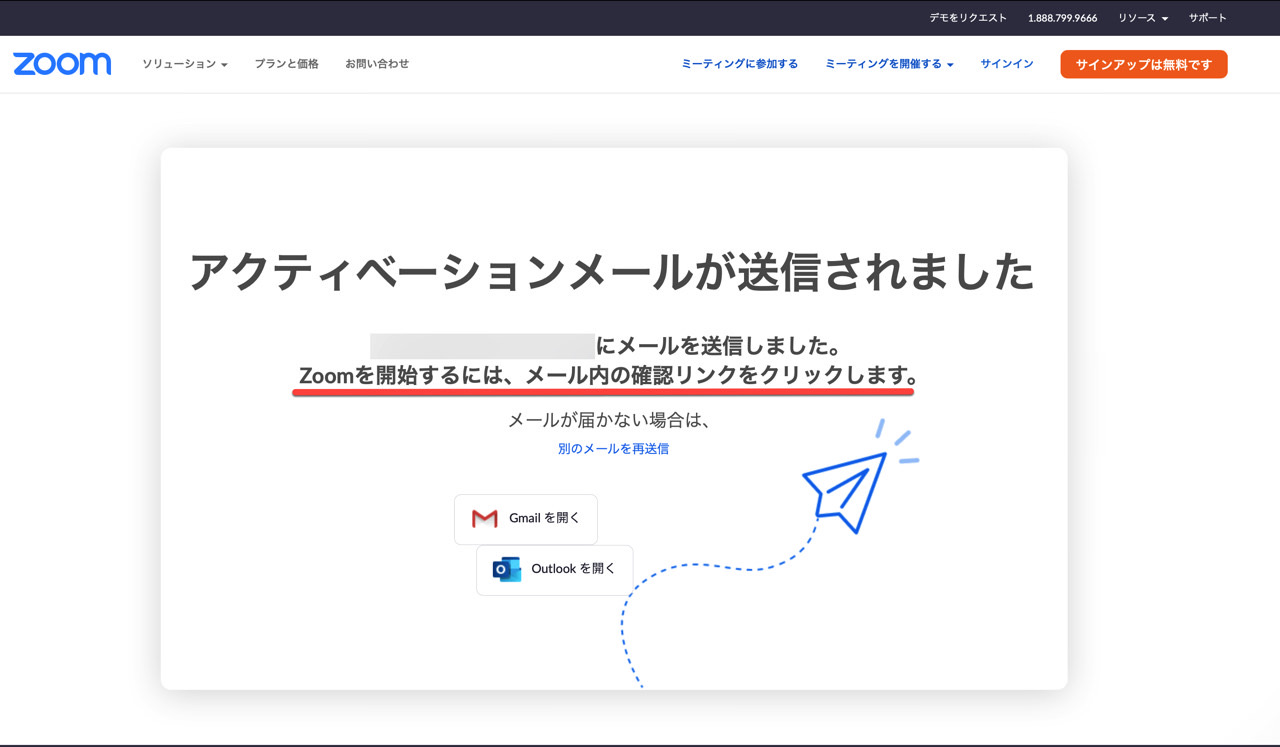The width and height of the screenshot is (1280, 747).
Task: Click the orange サインアップは無料です button
Action: 1144,64
